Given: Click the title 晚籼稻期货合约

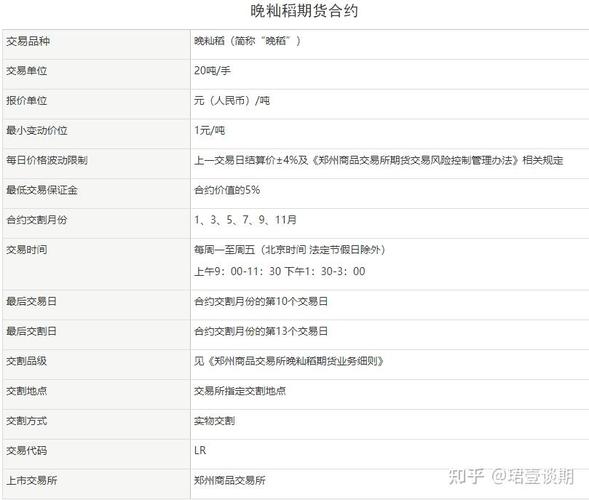Looking at the screenshot, I should click(x=304, y=11).
